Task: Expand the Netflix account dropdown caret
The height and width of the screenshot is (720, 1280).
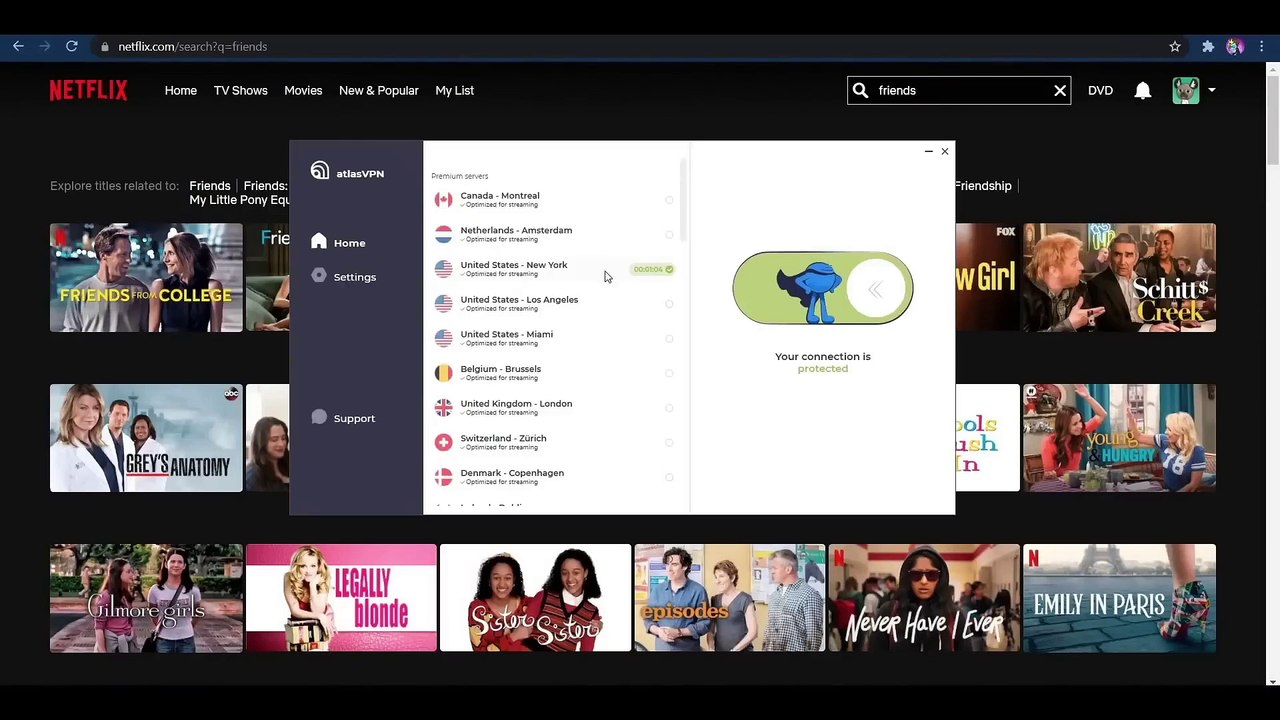Action: (x=1211, y=90)
